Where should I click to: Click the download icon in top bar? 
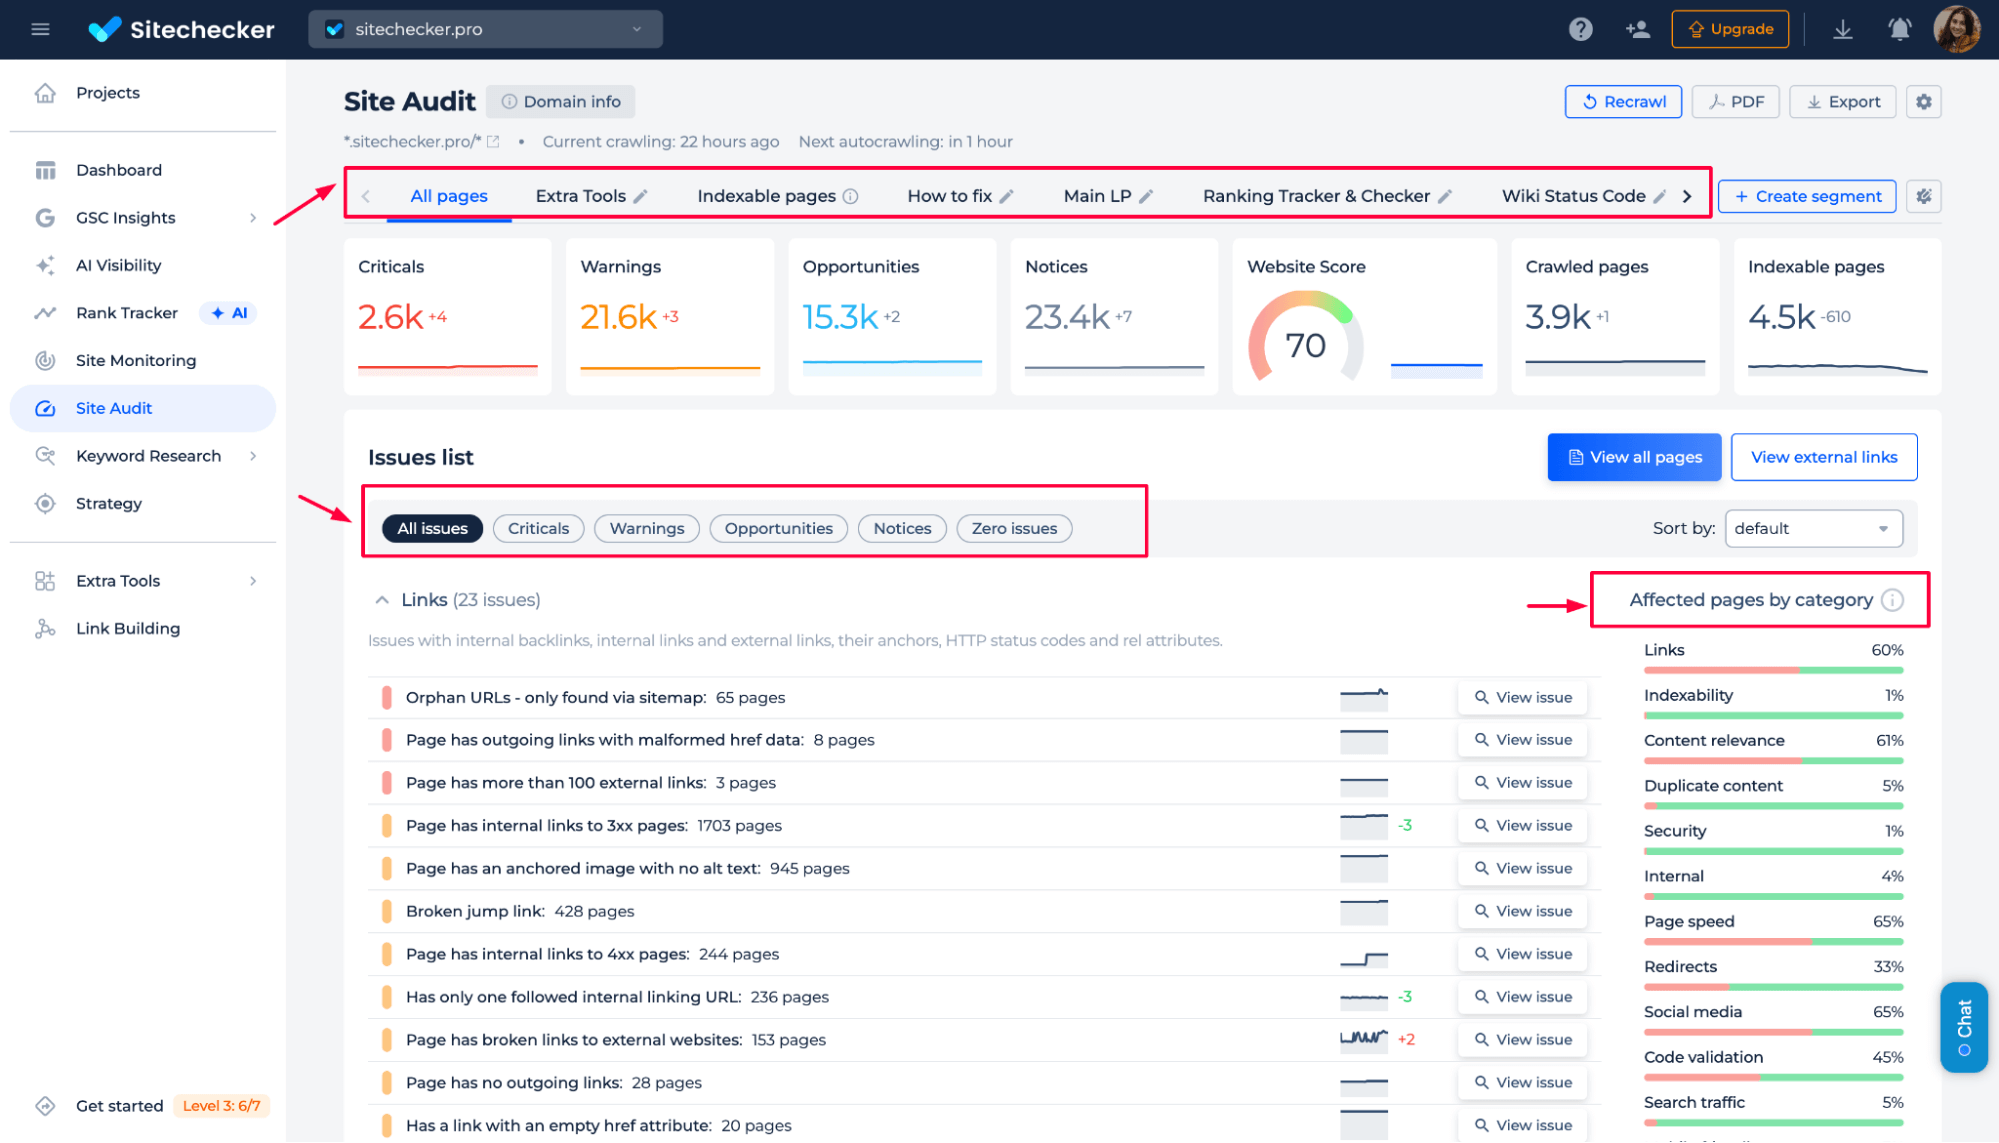[1842, 29]
